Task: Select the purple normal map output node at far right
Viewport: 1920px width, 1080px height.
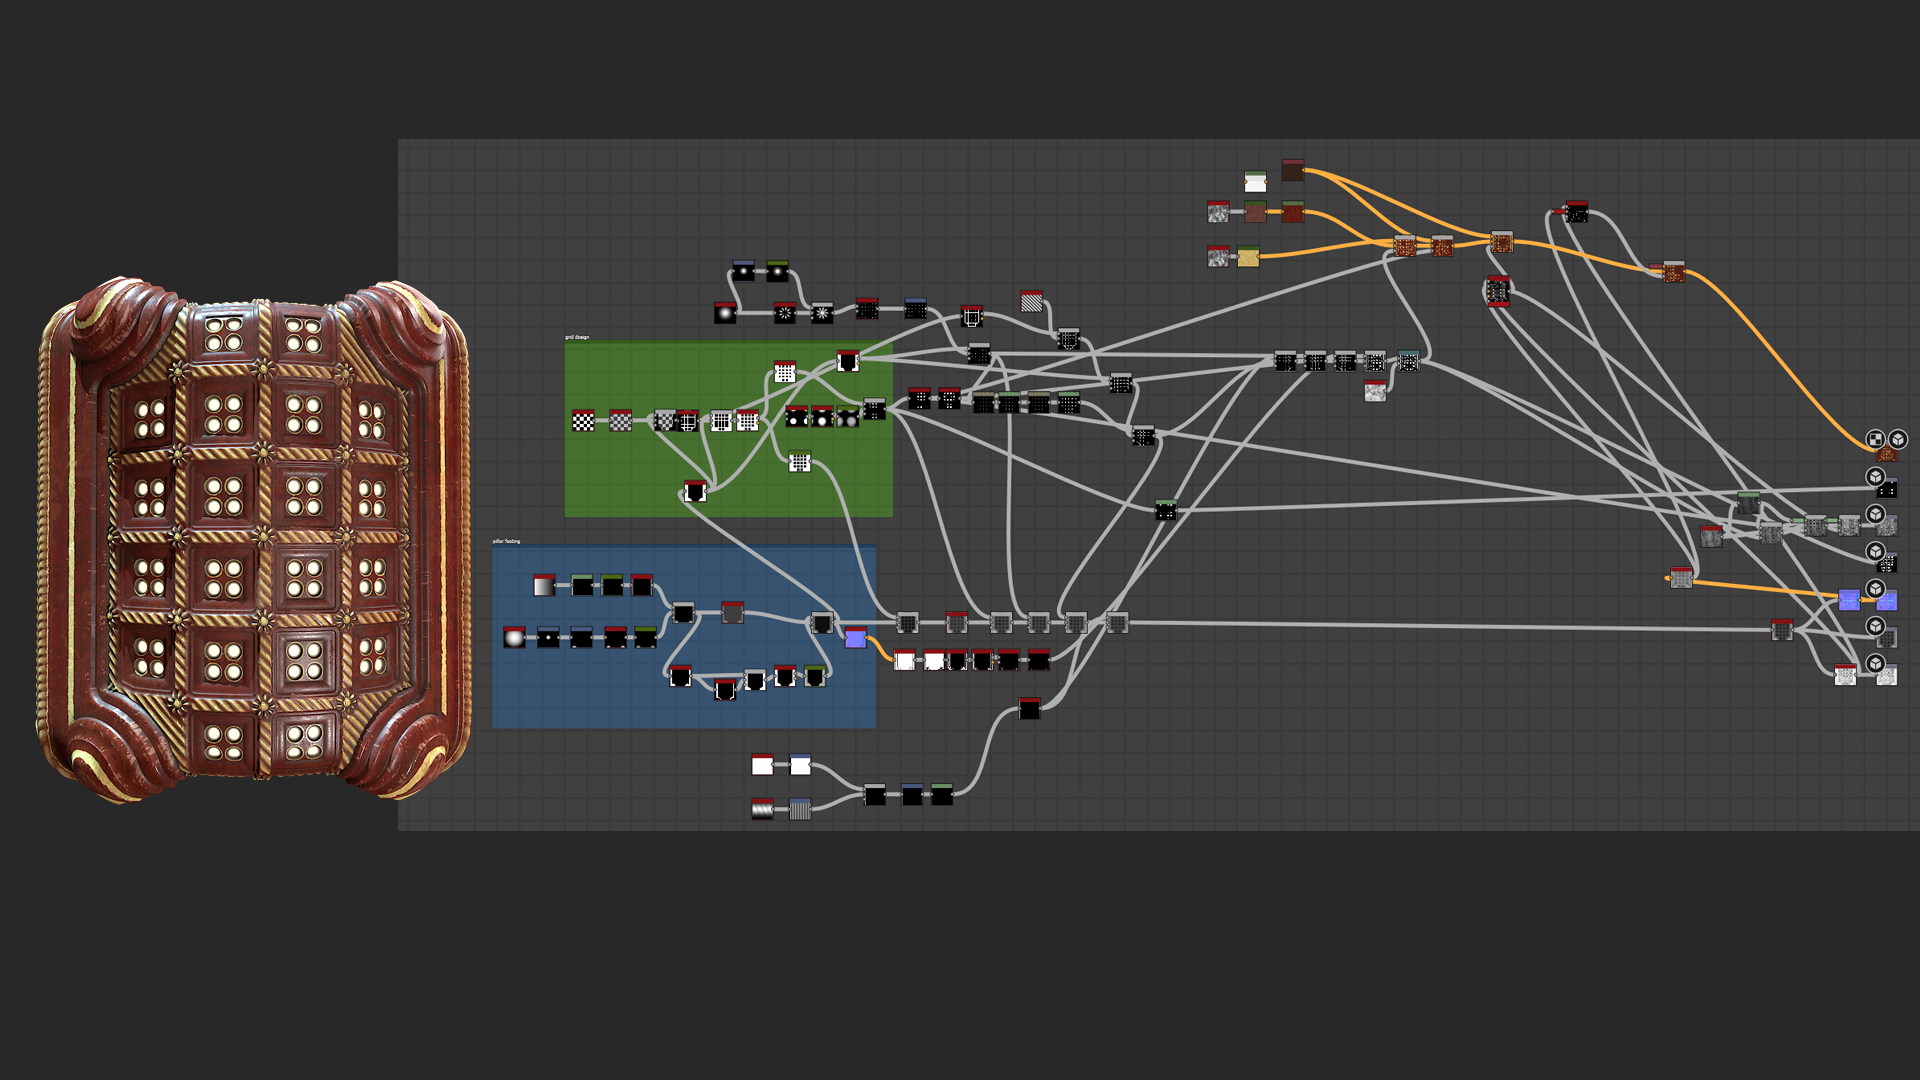Action: point(1887,601)
